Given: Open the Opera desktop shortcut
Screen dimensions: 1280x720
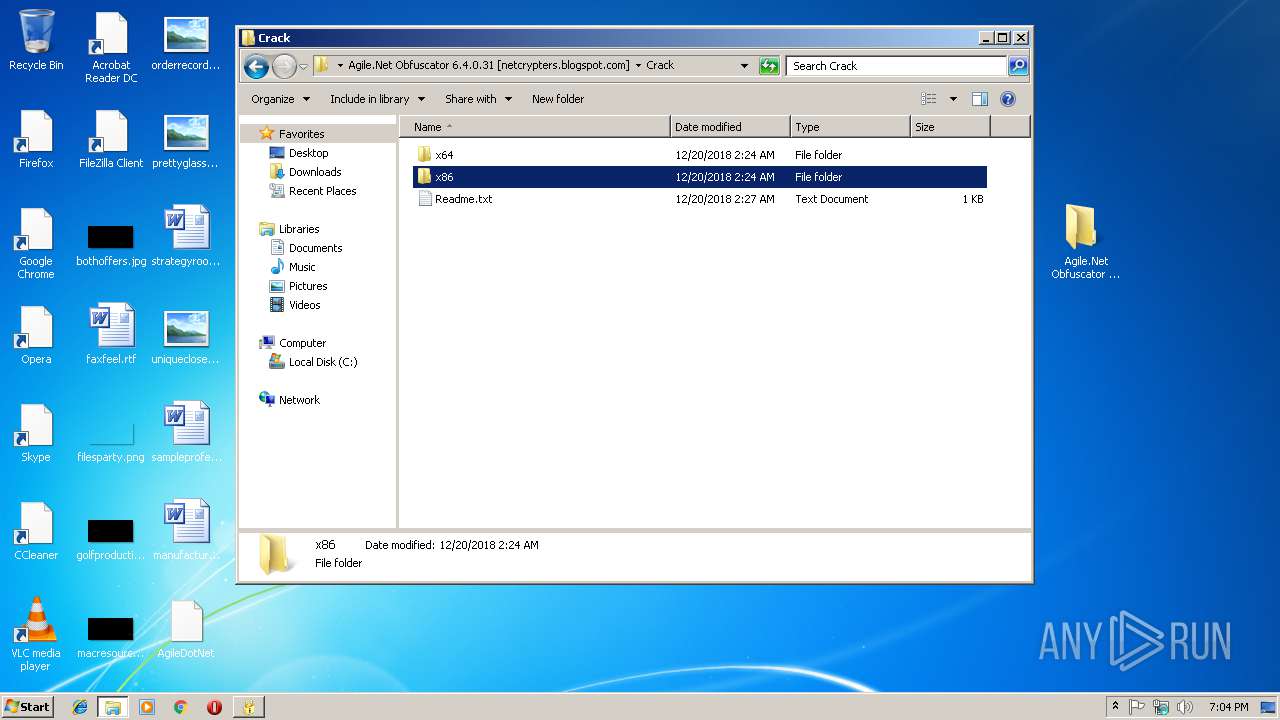Looking at the screenshot, I should (36, 334).
